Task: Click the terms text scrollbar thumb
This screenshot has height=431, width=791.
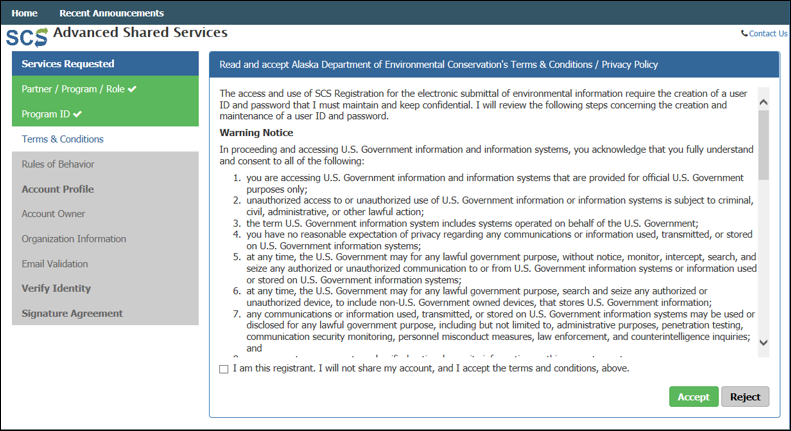Action: coord(763,145)
